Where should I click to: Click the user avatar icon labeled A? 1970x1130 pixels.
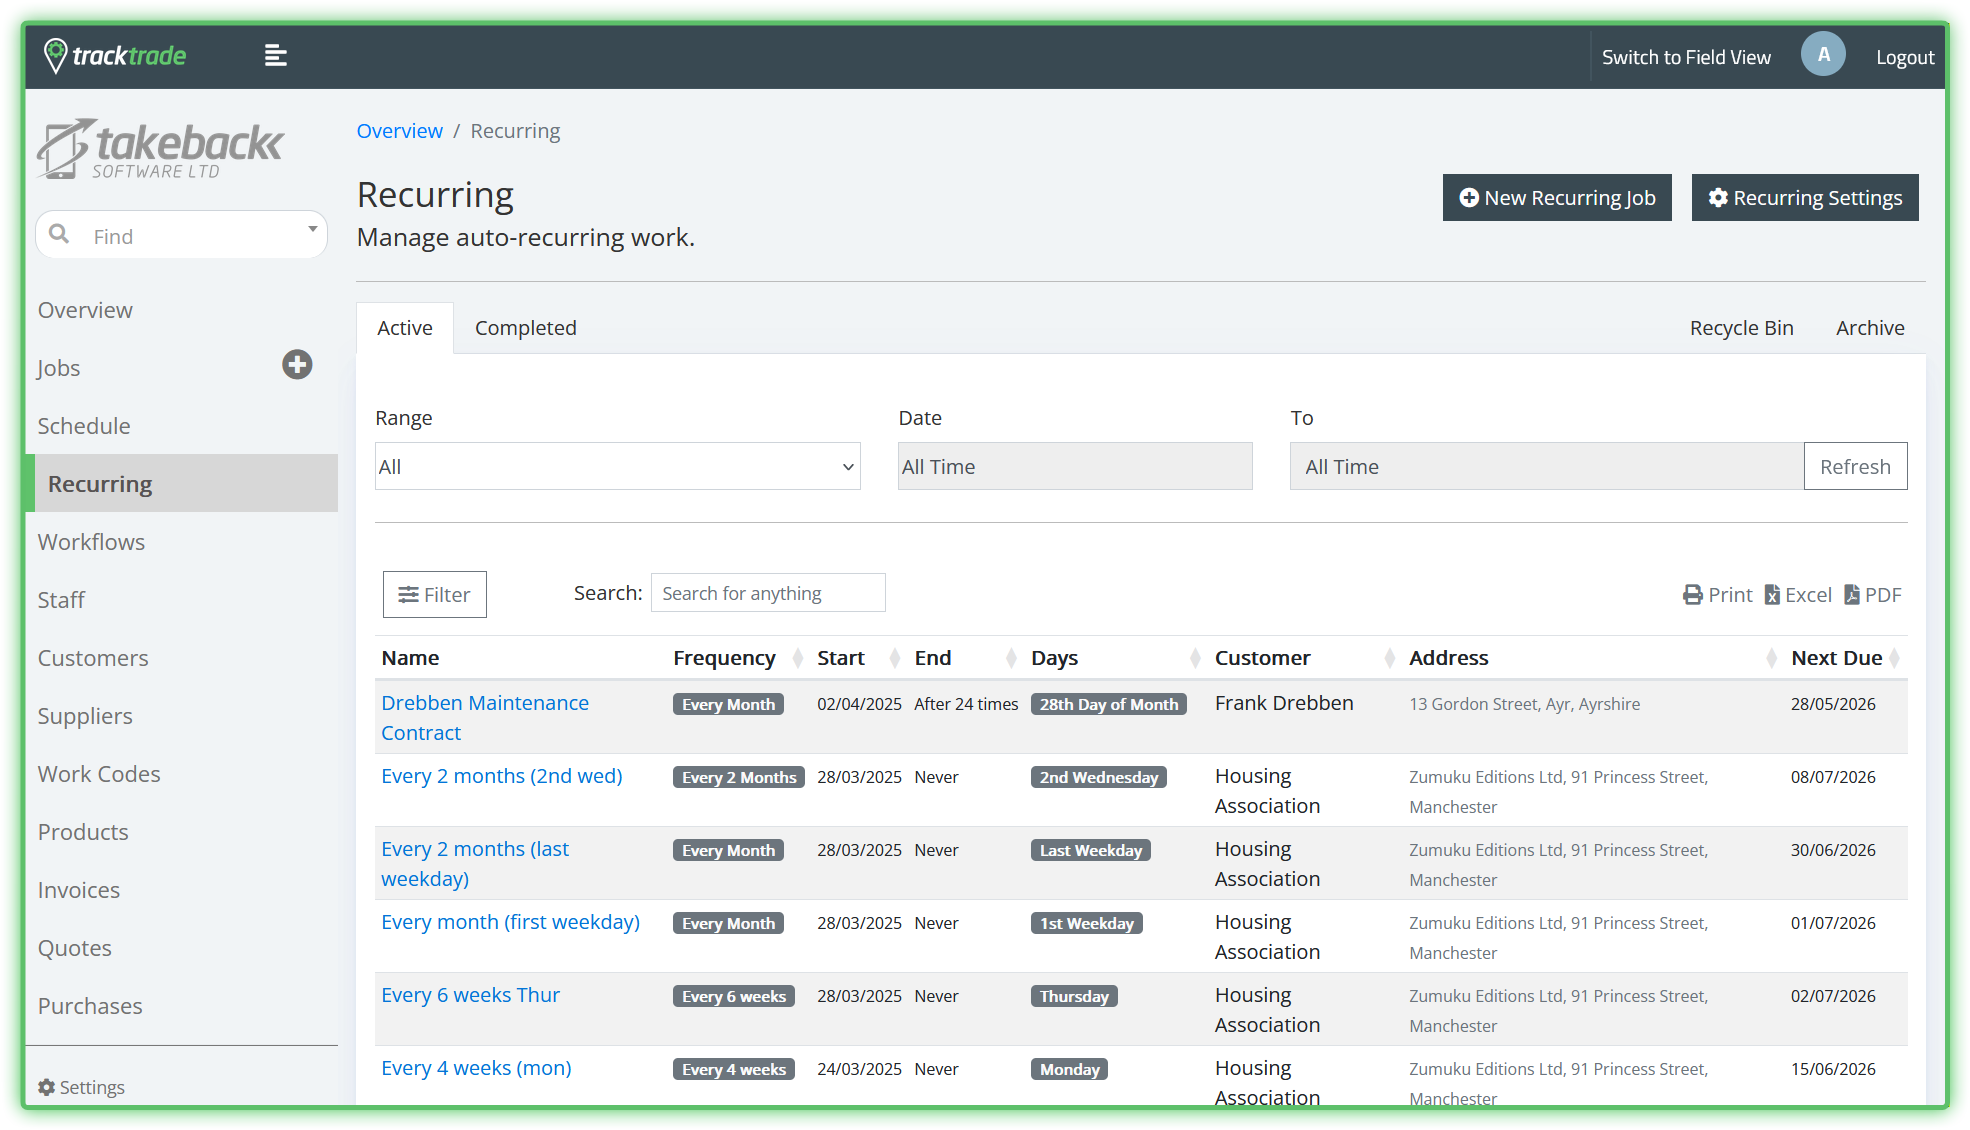[1822, 55]
